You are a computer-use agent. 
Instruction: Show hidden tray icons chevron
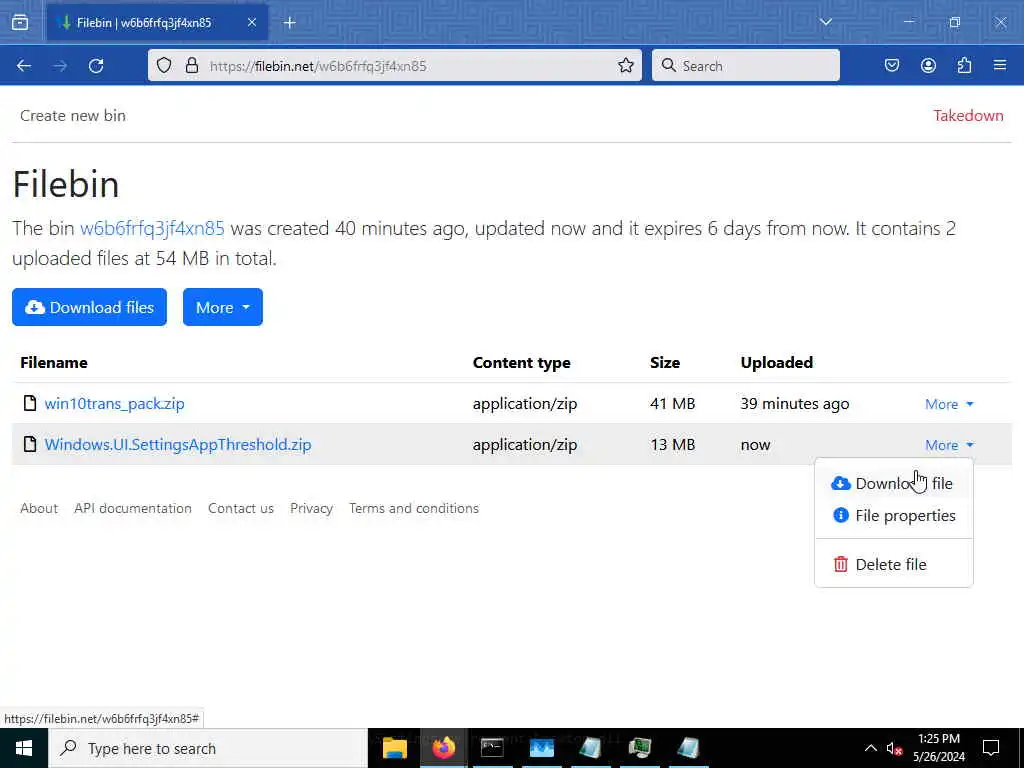870,748
